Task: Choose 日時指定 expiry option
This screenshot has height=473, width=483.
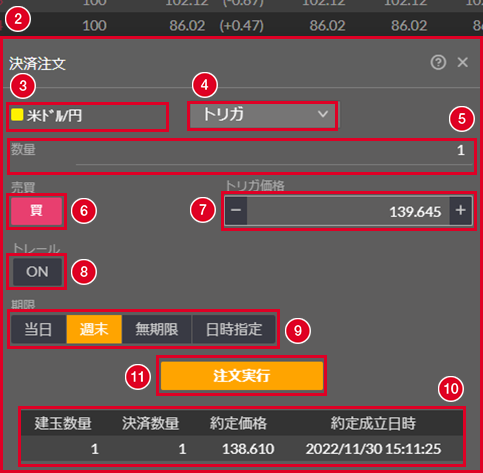Action: click(234, 329)
